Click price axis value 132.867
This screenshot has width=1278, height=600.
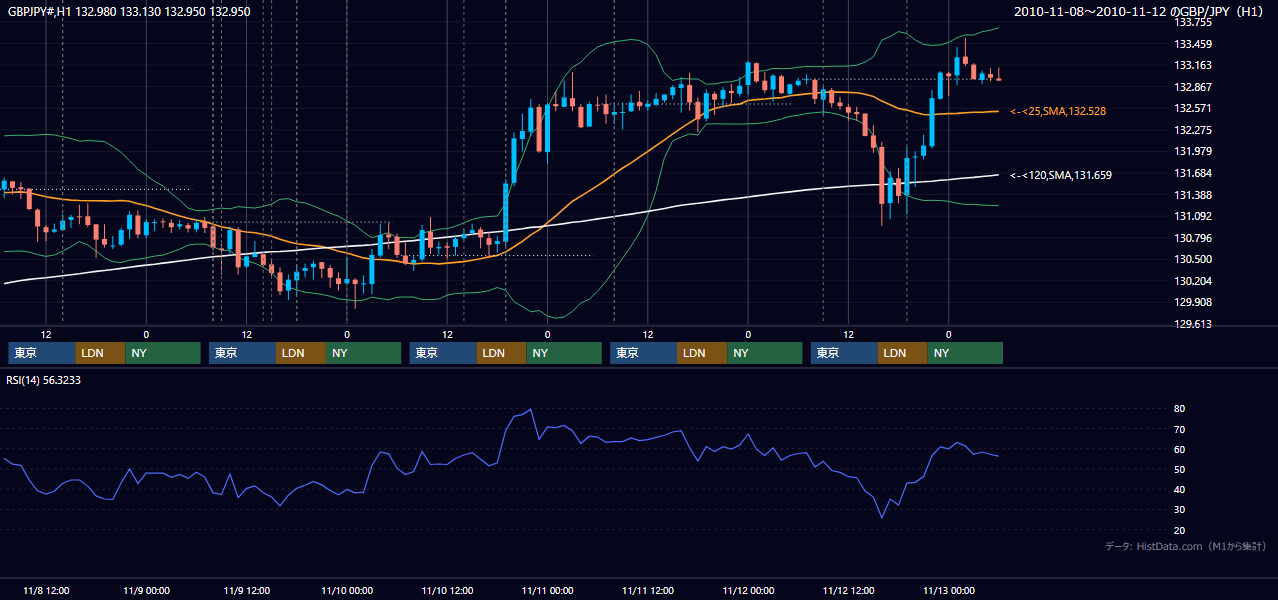[1195, 87]
